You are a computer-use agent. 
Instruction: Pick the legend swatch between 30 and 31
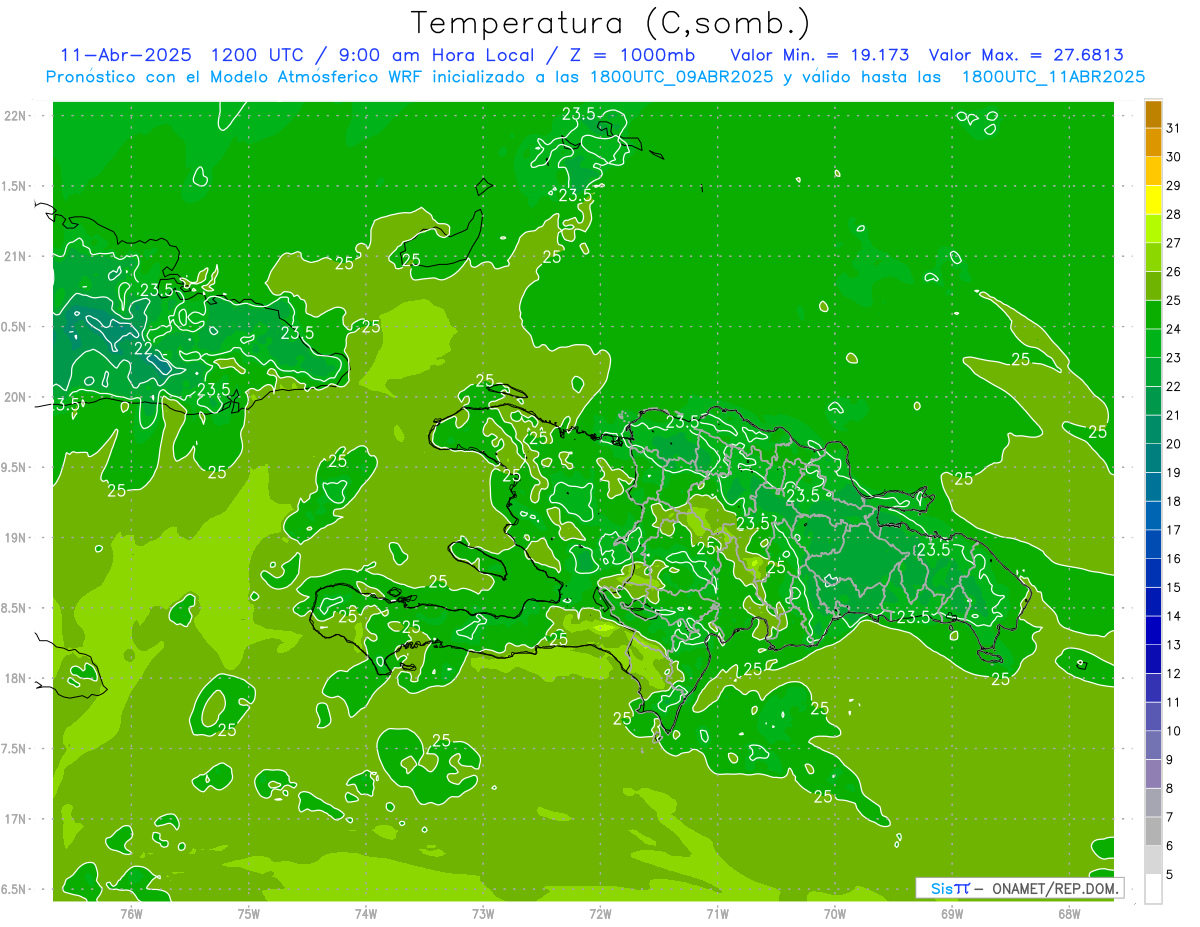tap(1153, 142)
